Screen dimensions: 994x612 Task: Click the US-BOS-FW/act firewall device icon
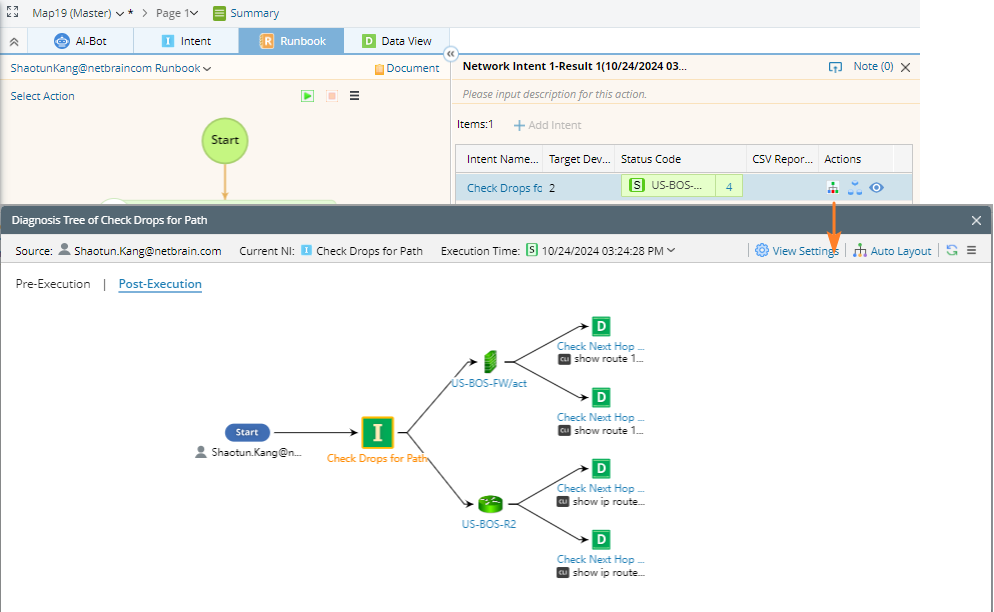[x=490, y=362]
